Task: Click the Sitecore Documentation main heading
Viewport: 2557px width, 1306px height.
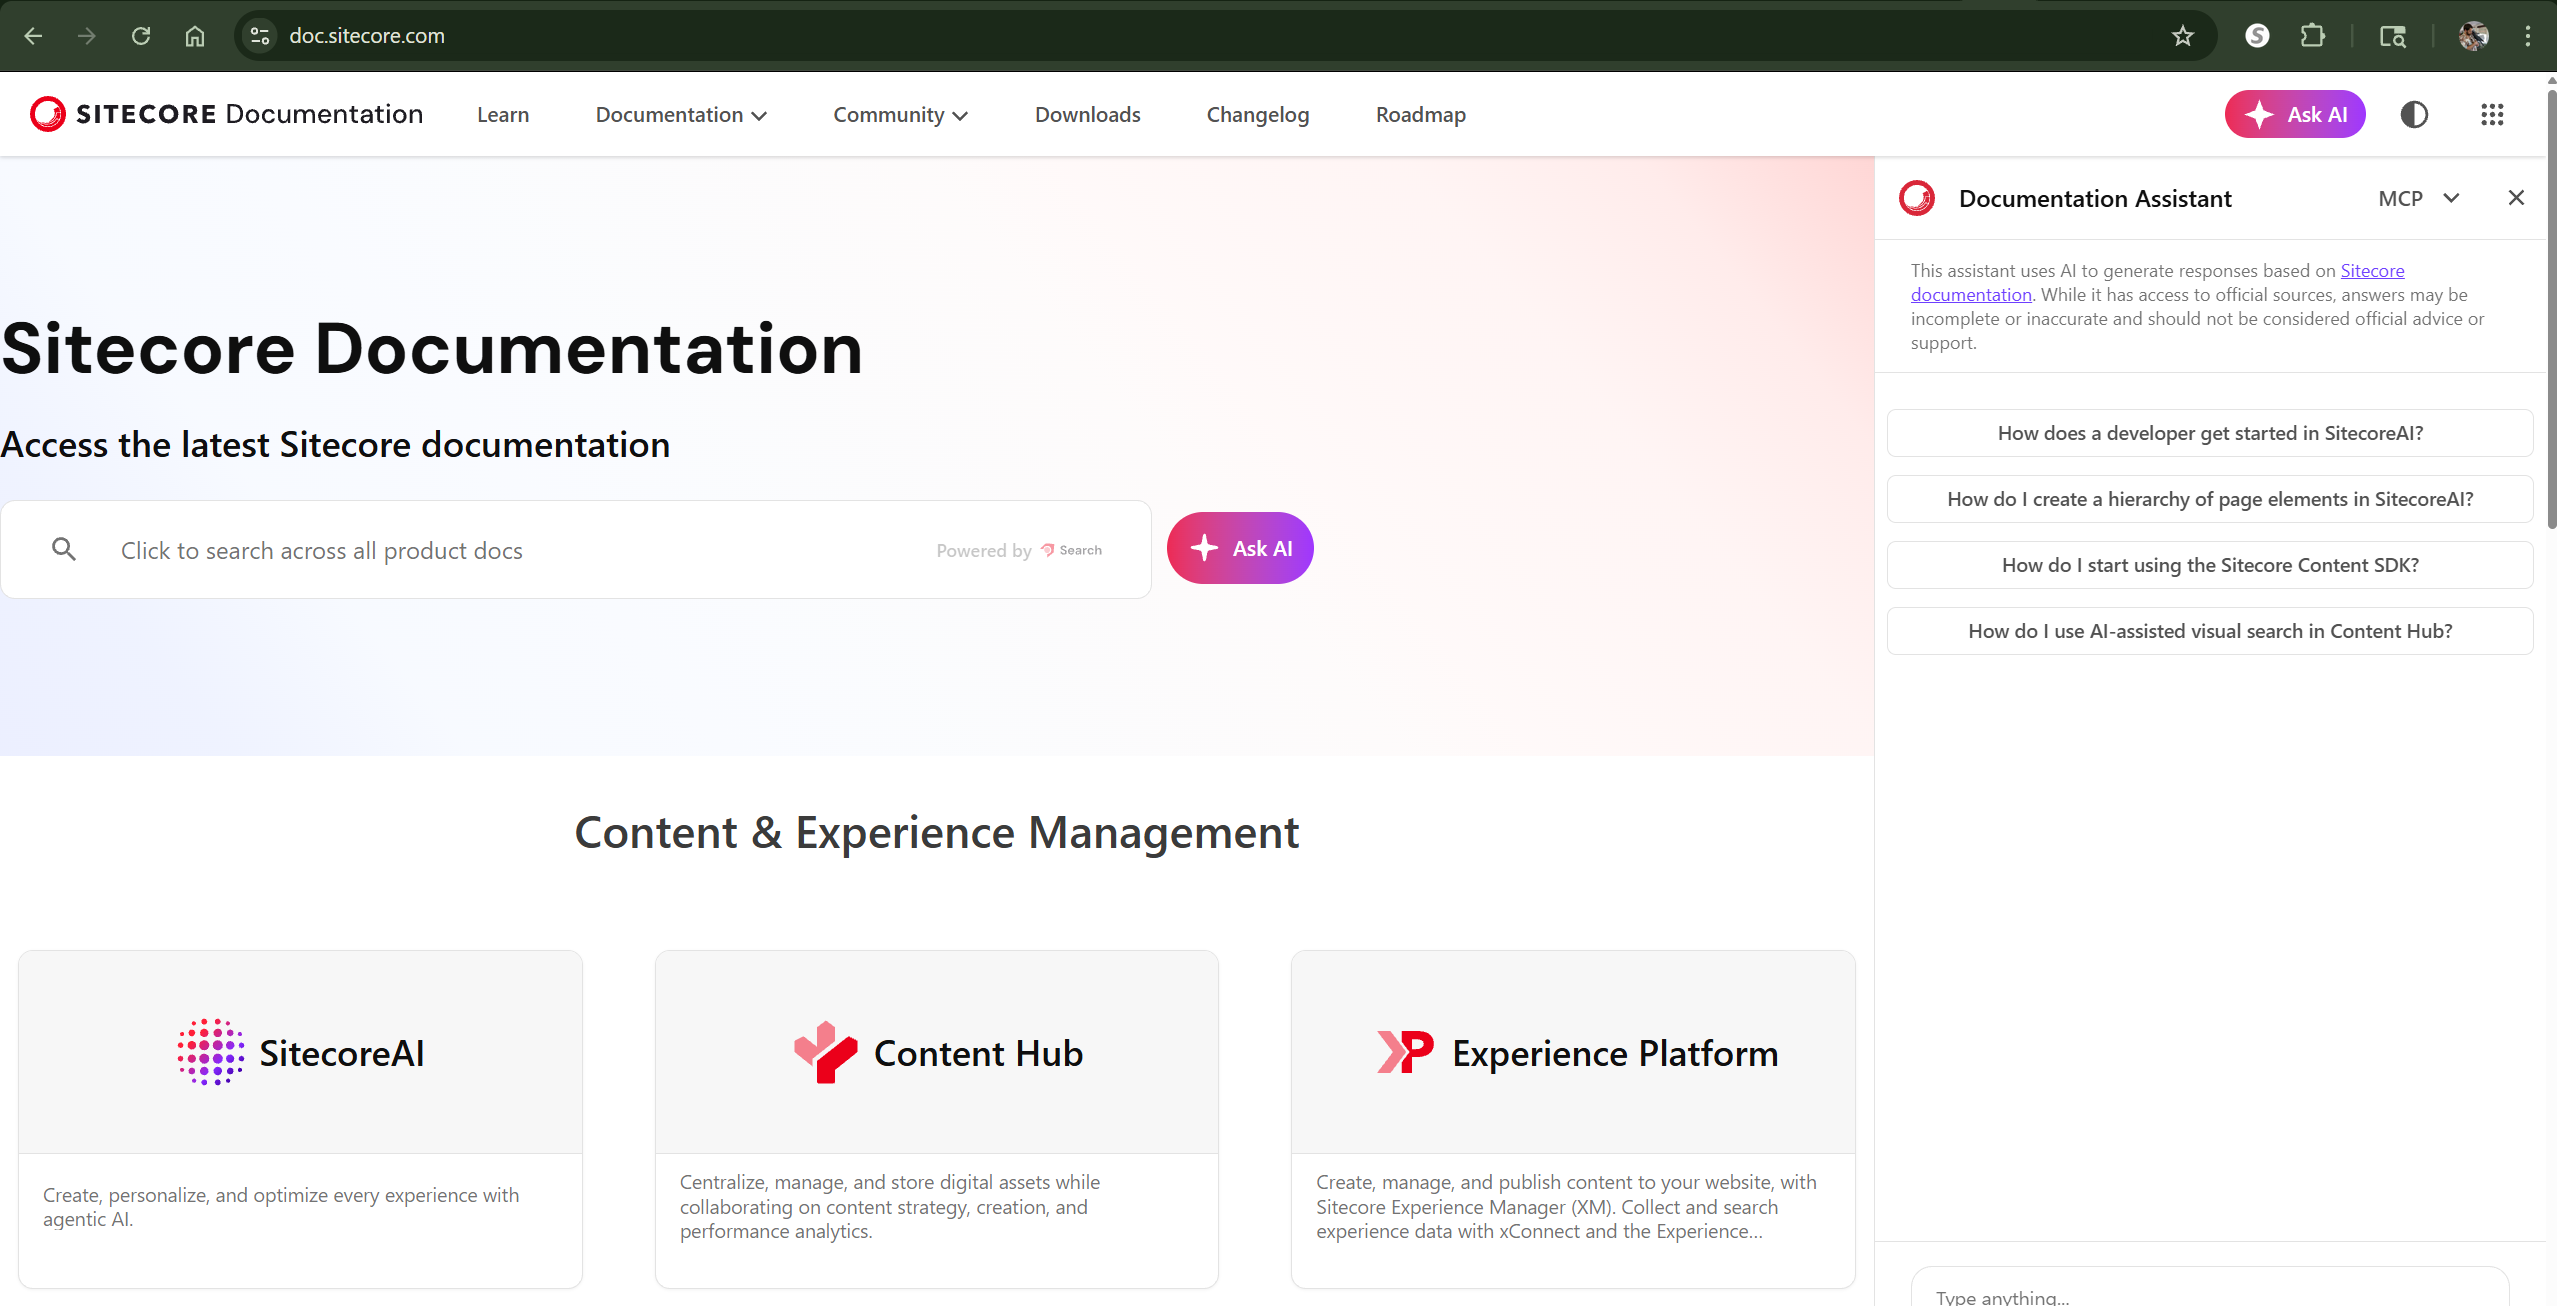Action: tap(432, 349)
